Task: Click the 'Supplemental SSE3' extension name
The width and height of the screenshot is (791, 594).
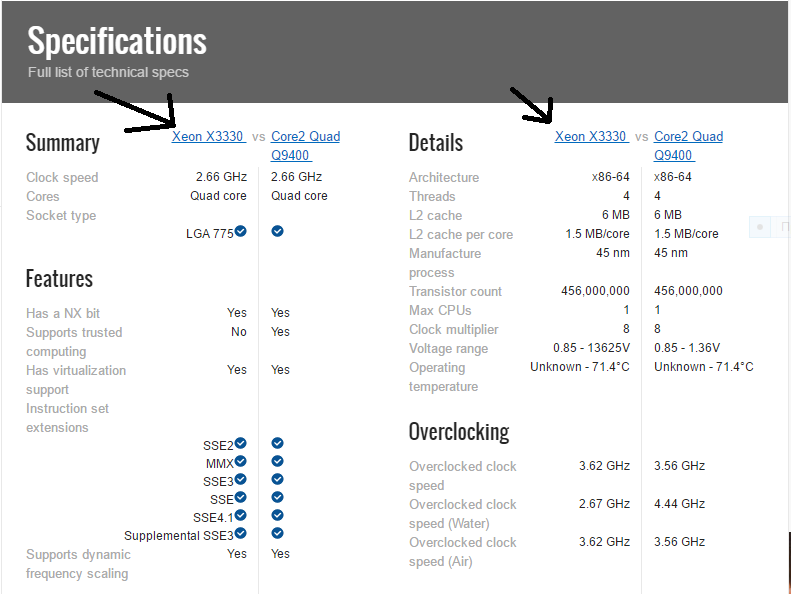Action: 179,535
